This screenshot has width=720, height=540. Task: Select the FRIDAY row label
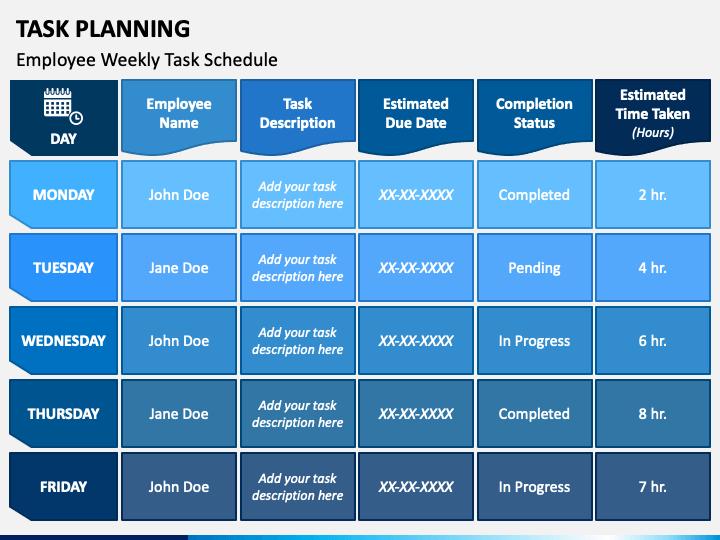pos(63,486)
